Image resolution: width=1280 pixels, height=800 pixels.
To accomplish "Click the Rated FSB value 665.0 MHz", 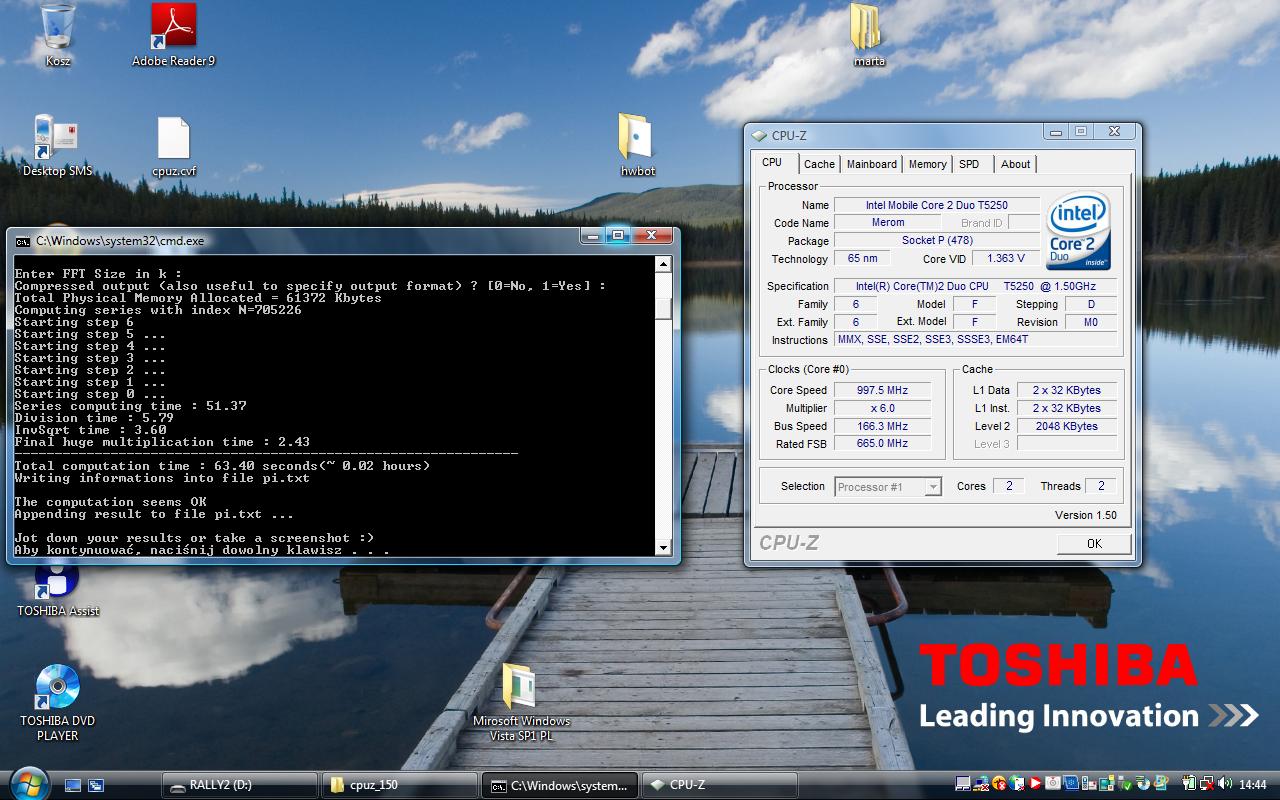I will pos(882,443).
